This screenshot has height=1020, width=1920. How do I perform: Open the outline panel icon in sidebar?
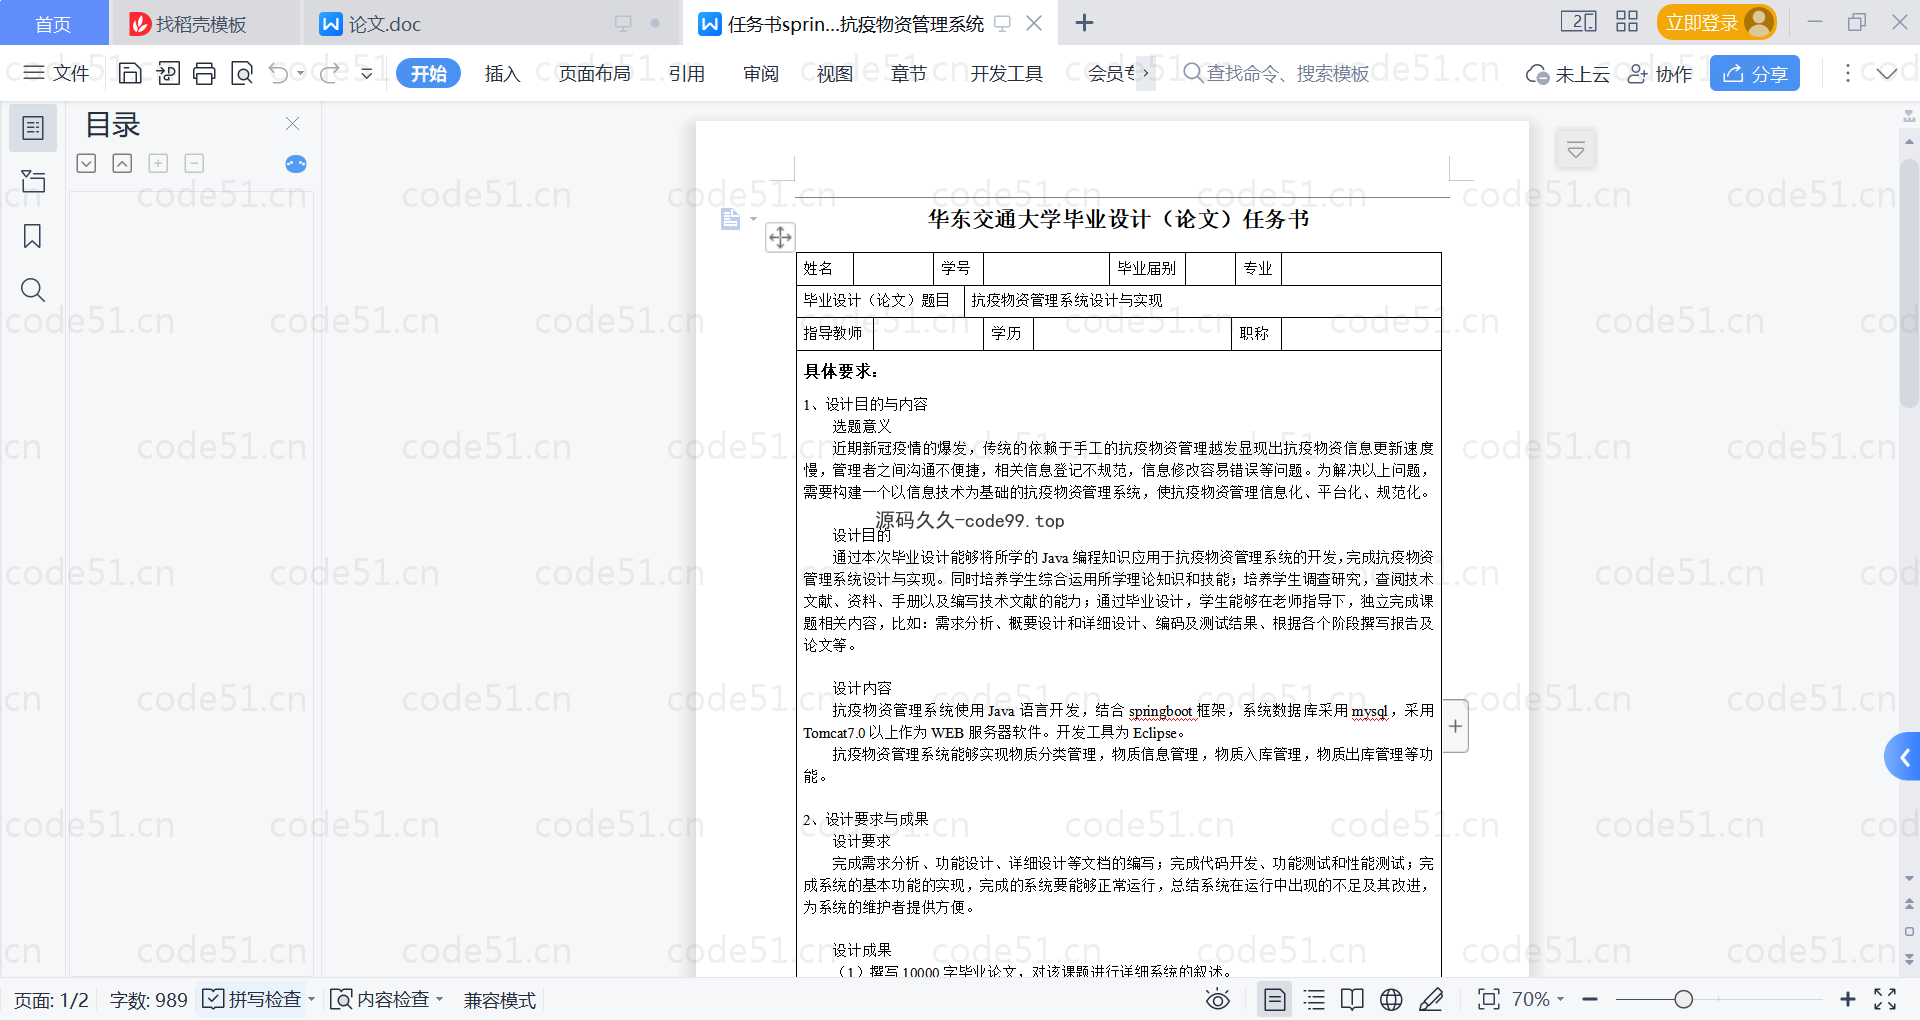click(33, 128)
